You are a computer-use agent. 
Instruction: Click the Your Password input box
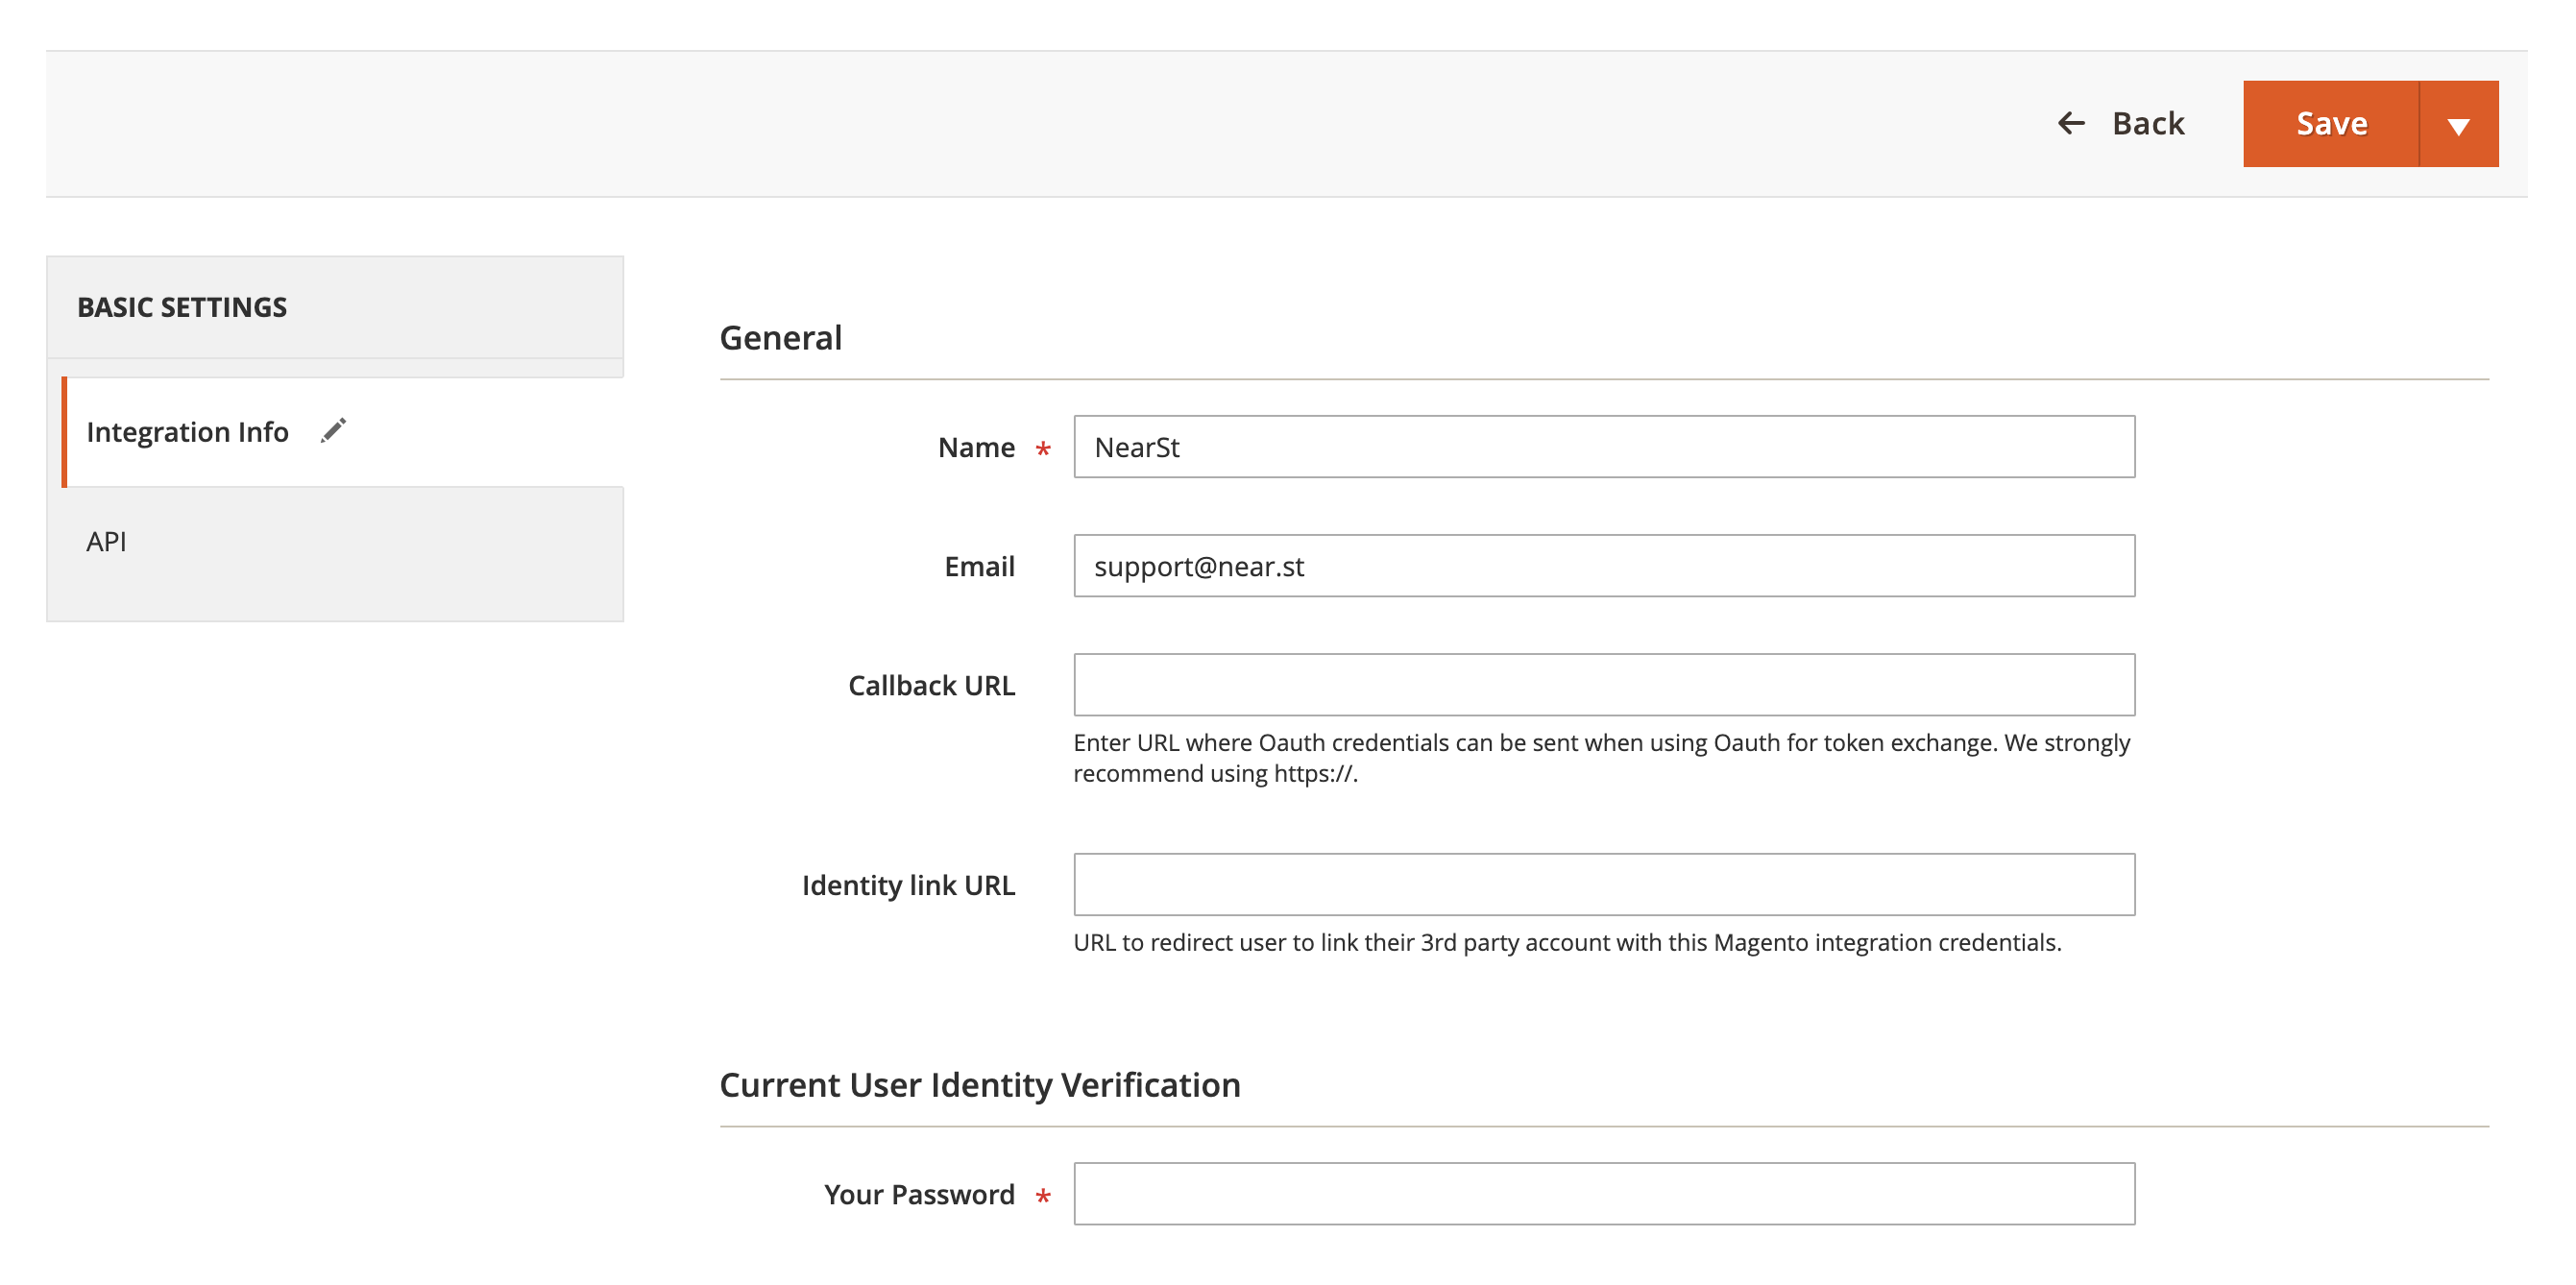click(x=1603, y=1193)
